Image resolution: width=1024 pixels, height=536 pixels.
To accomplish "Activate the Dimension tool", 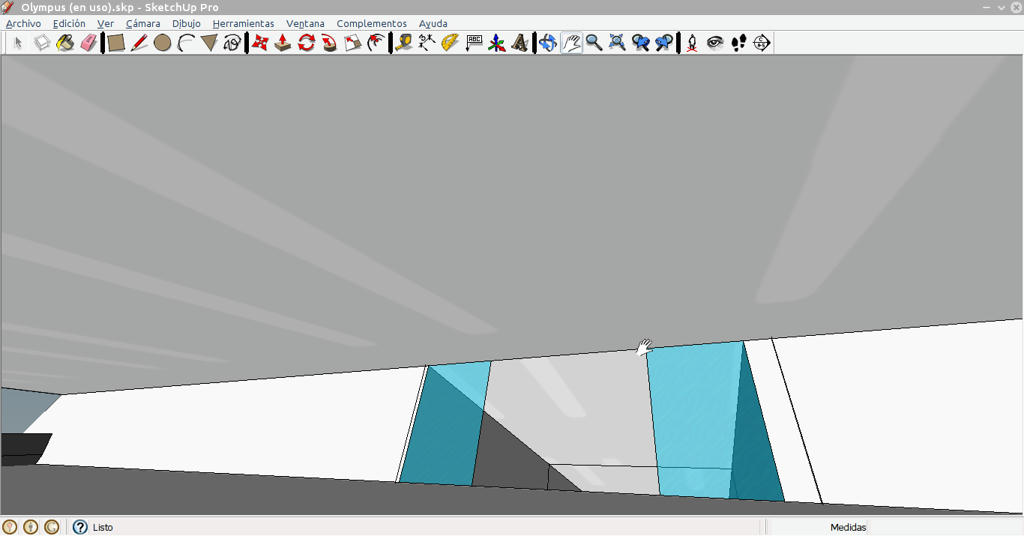I will click(427, 43).
